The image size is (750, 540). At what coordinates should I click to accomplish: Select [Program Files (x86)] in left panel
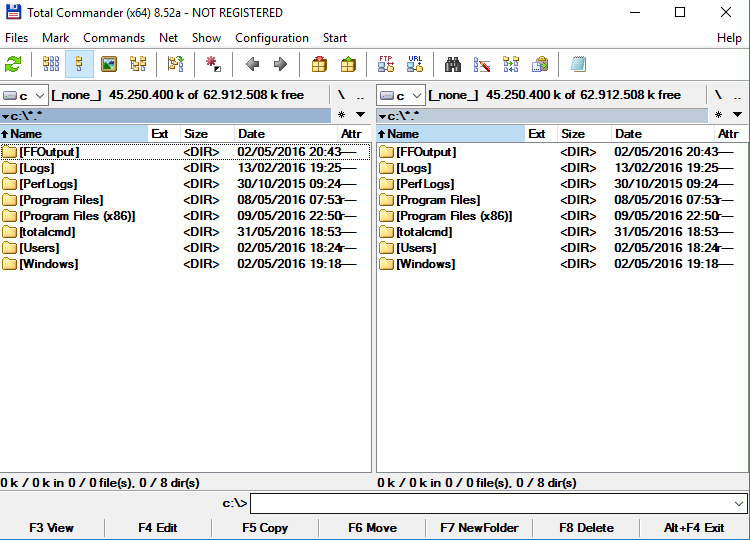coord(185,216)
